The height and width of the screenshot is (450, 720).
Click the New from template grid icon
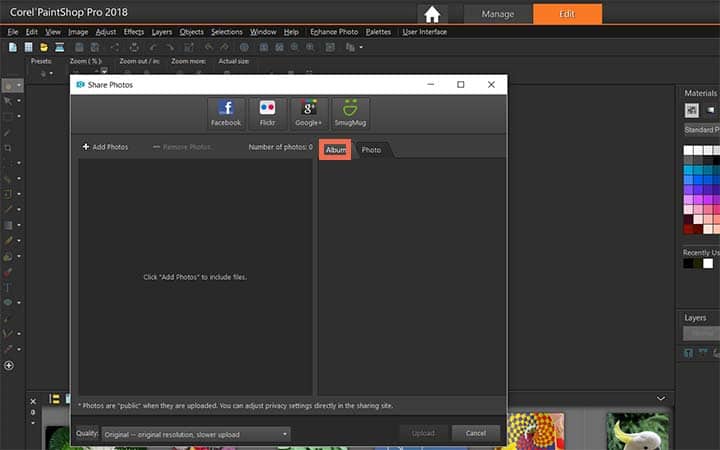tap(28, 47)
